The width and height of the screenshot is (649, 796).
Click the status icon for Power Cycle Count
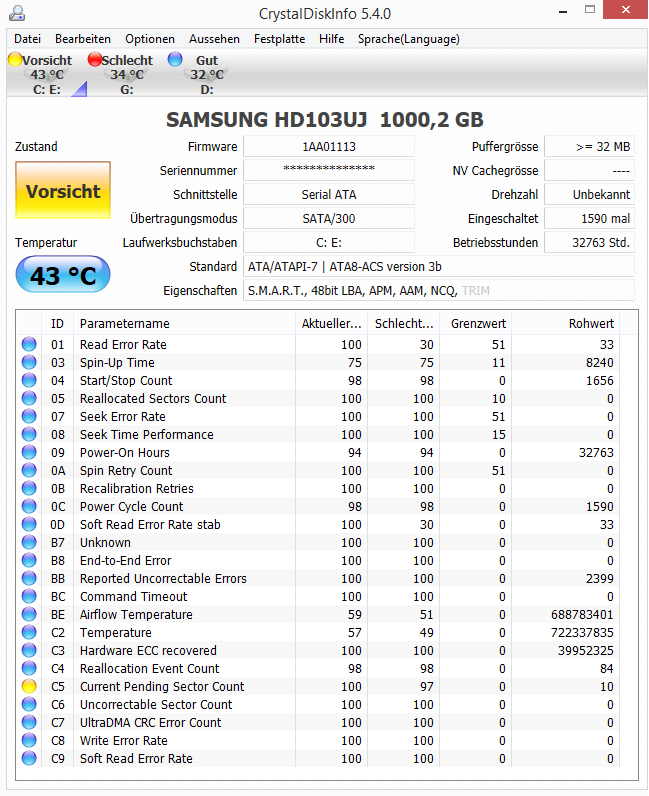tap(29, 507)
